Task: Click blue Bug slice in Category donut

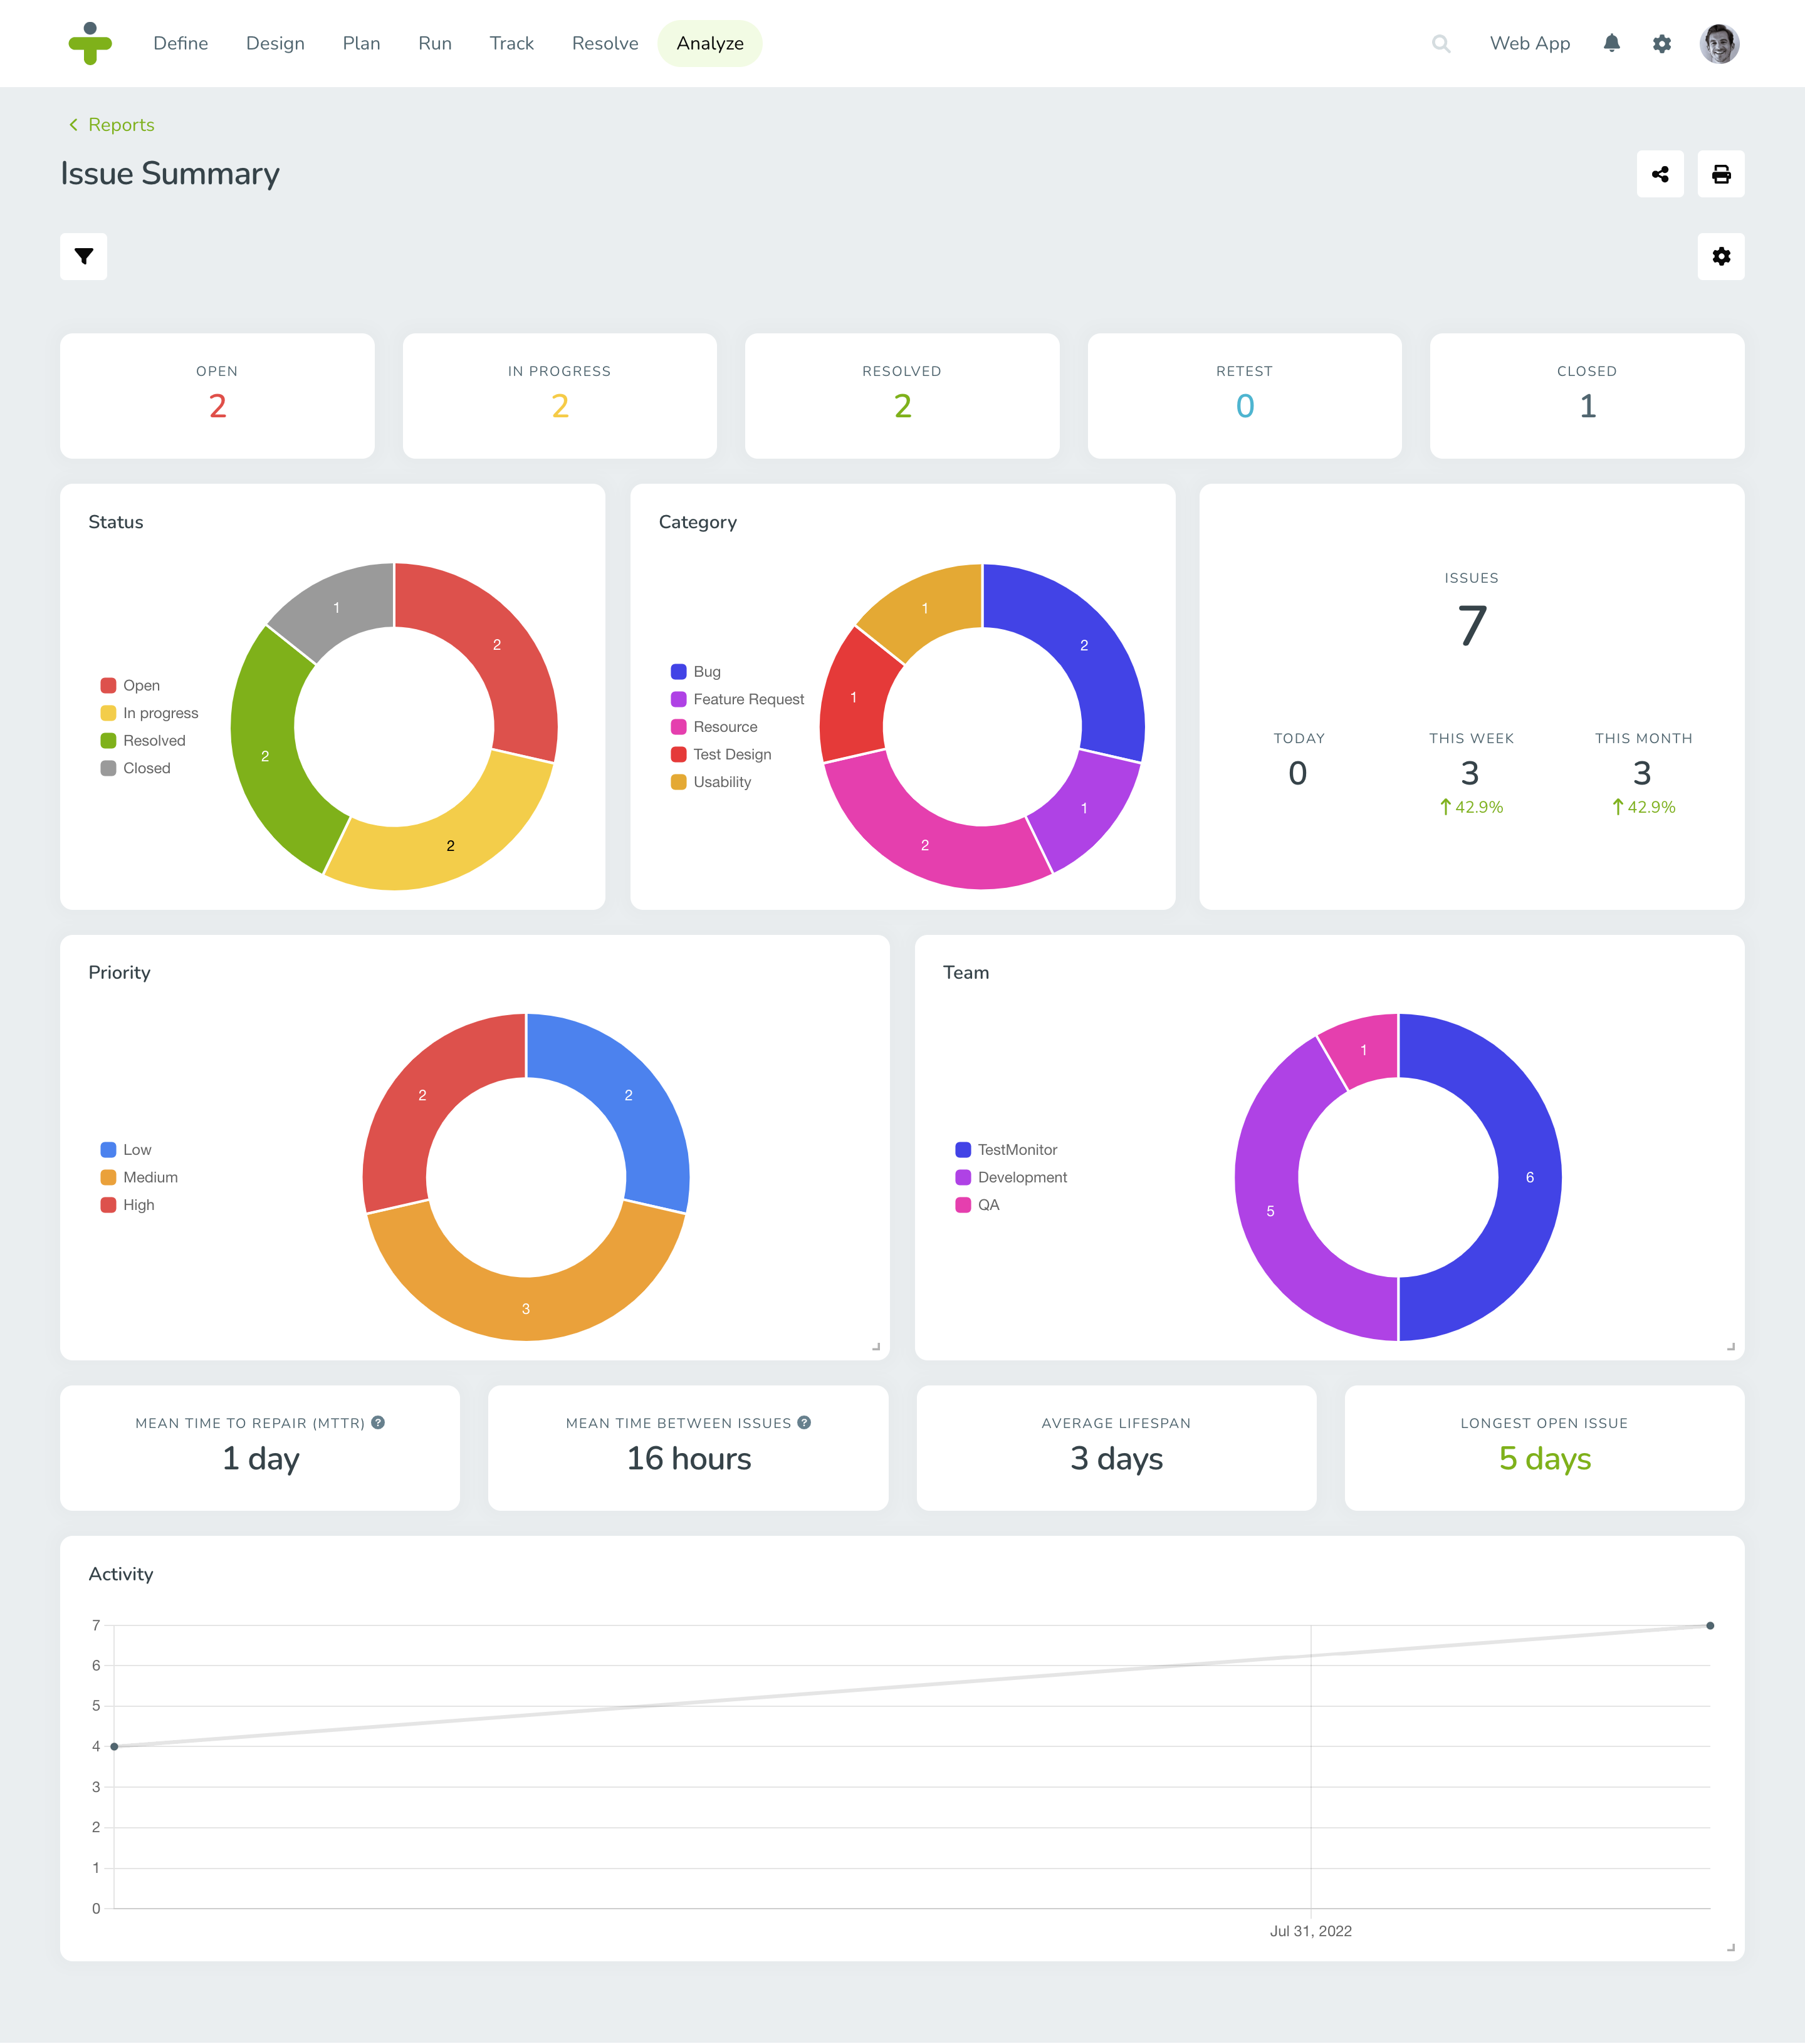Action: (1084, 645)
